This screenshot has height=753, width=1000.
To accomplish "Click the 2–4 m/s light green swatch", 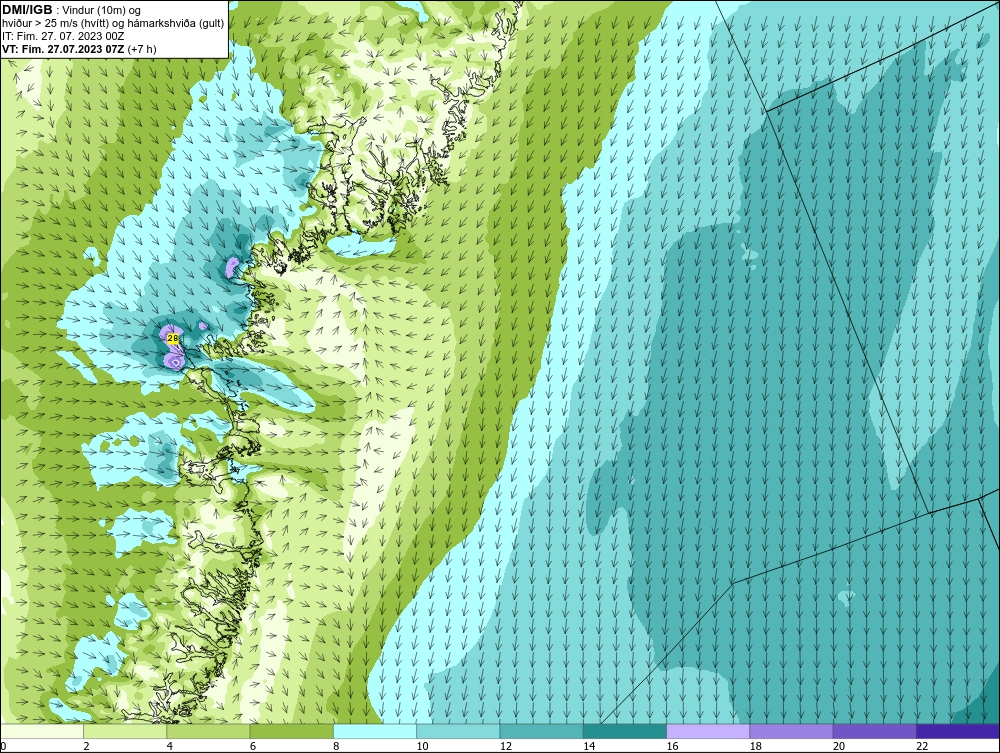I will coord(125,731).
